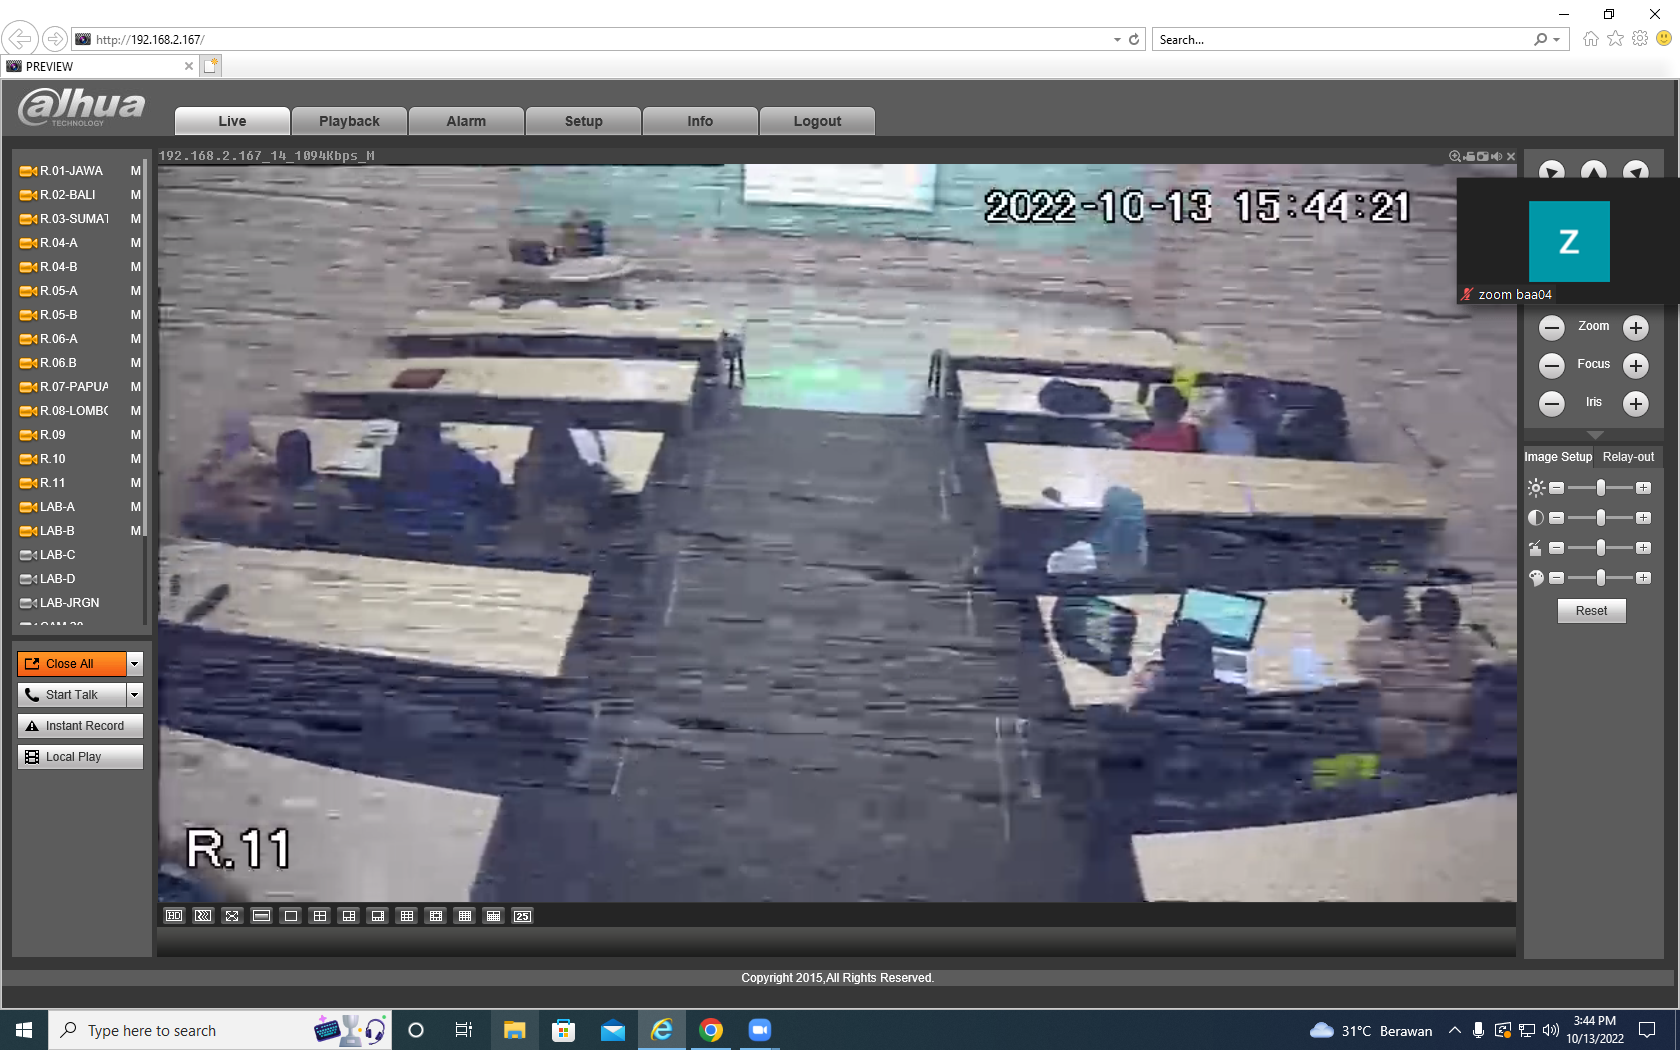Open the browser search options dropdown

(x=1556, y=40)
